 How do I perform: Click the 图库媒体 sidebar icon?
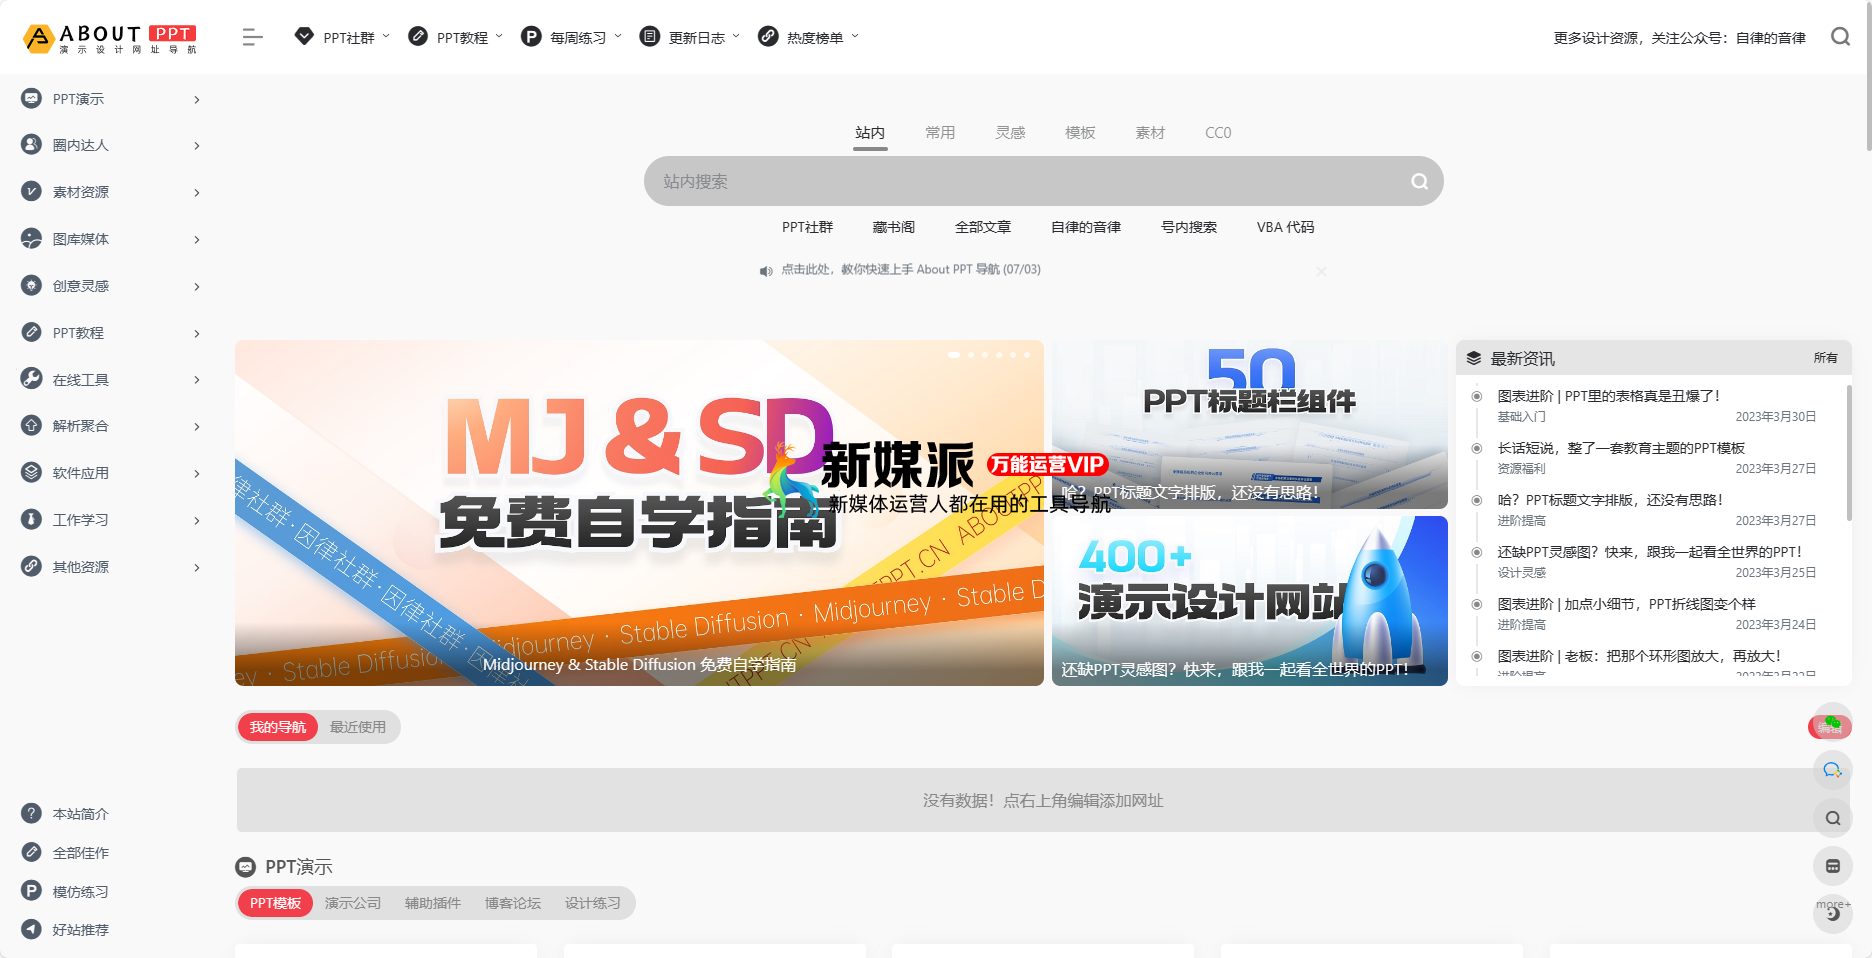click(32, 239)
